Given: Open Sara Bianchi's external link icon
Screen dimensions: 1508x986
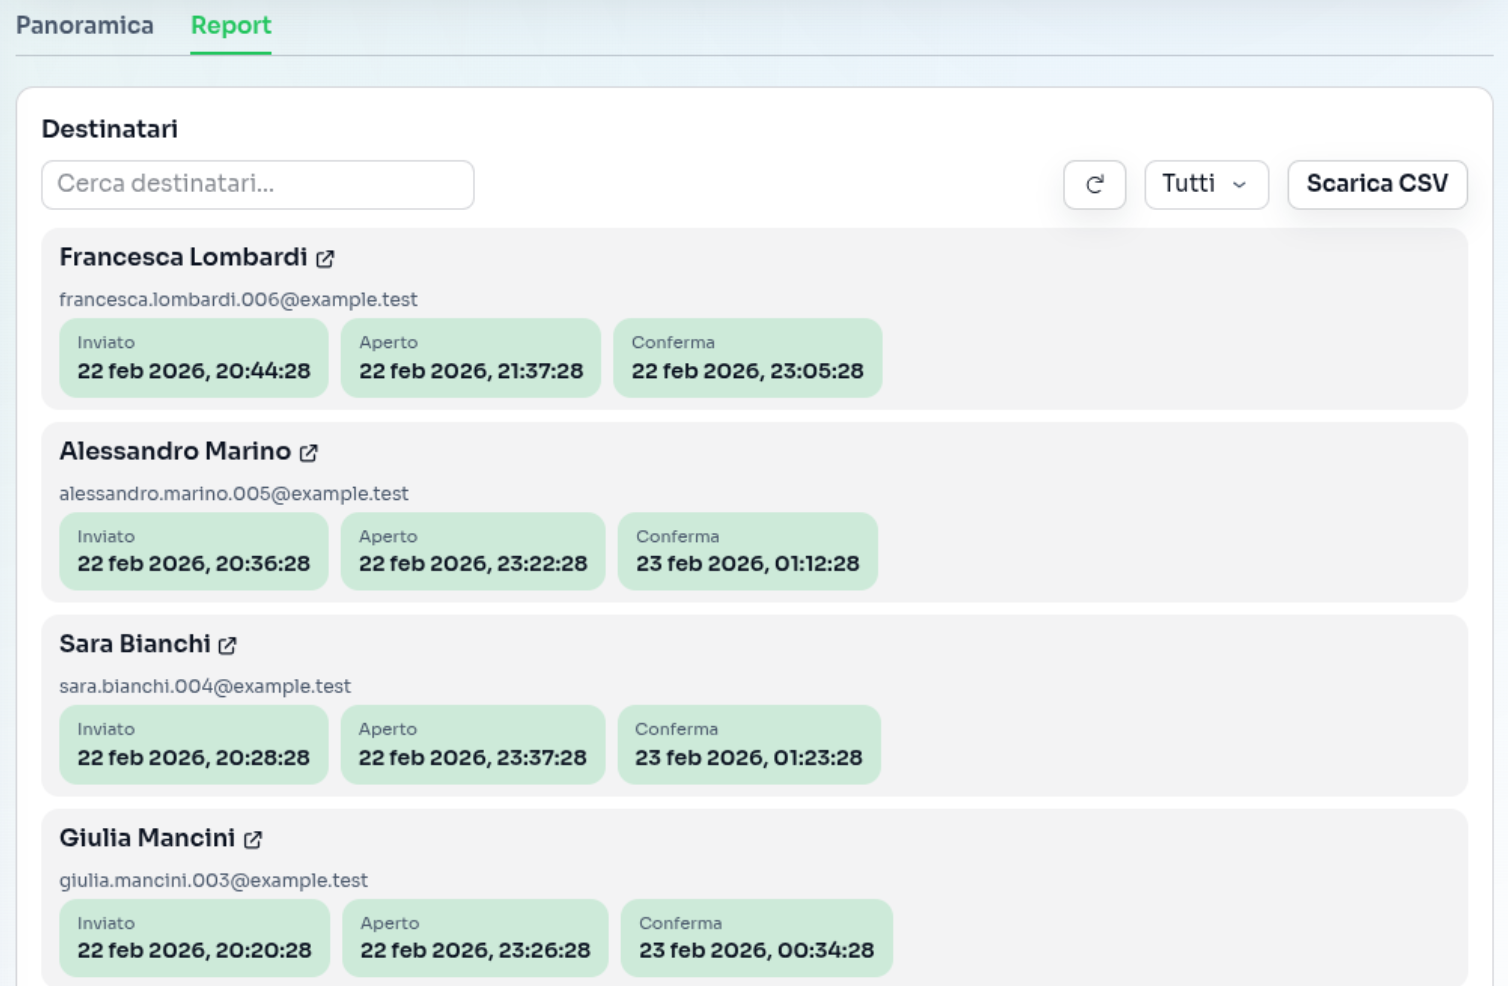Looking at the screenshot, I should click(228, 646).
